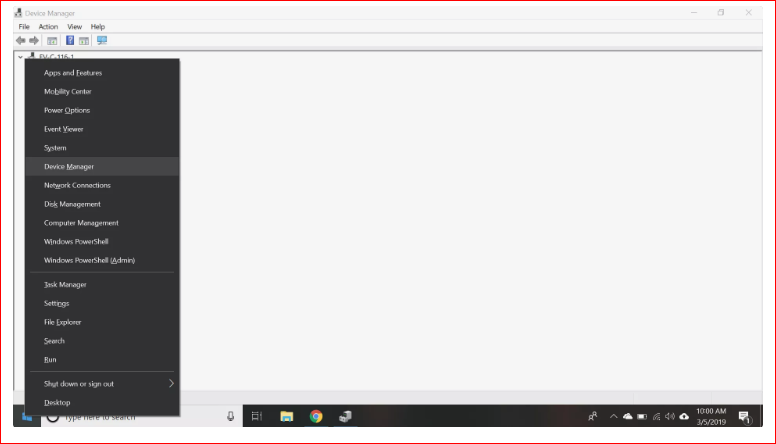This screenshot has height=444, width=776.
Task: Click the blue Help question mark icon
Action: (70, 41)
